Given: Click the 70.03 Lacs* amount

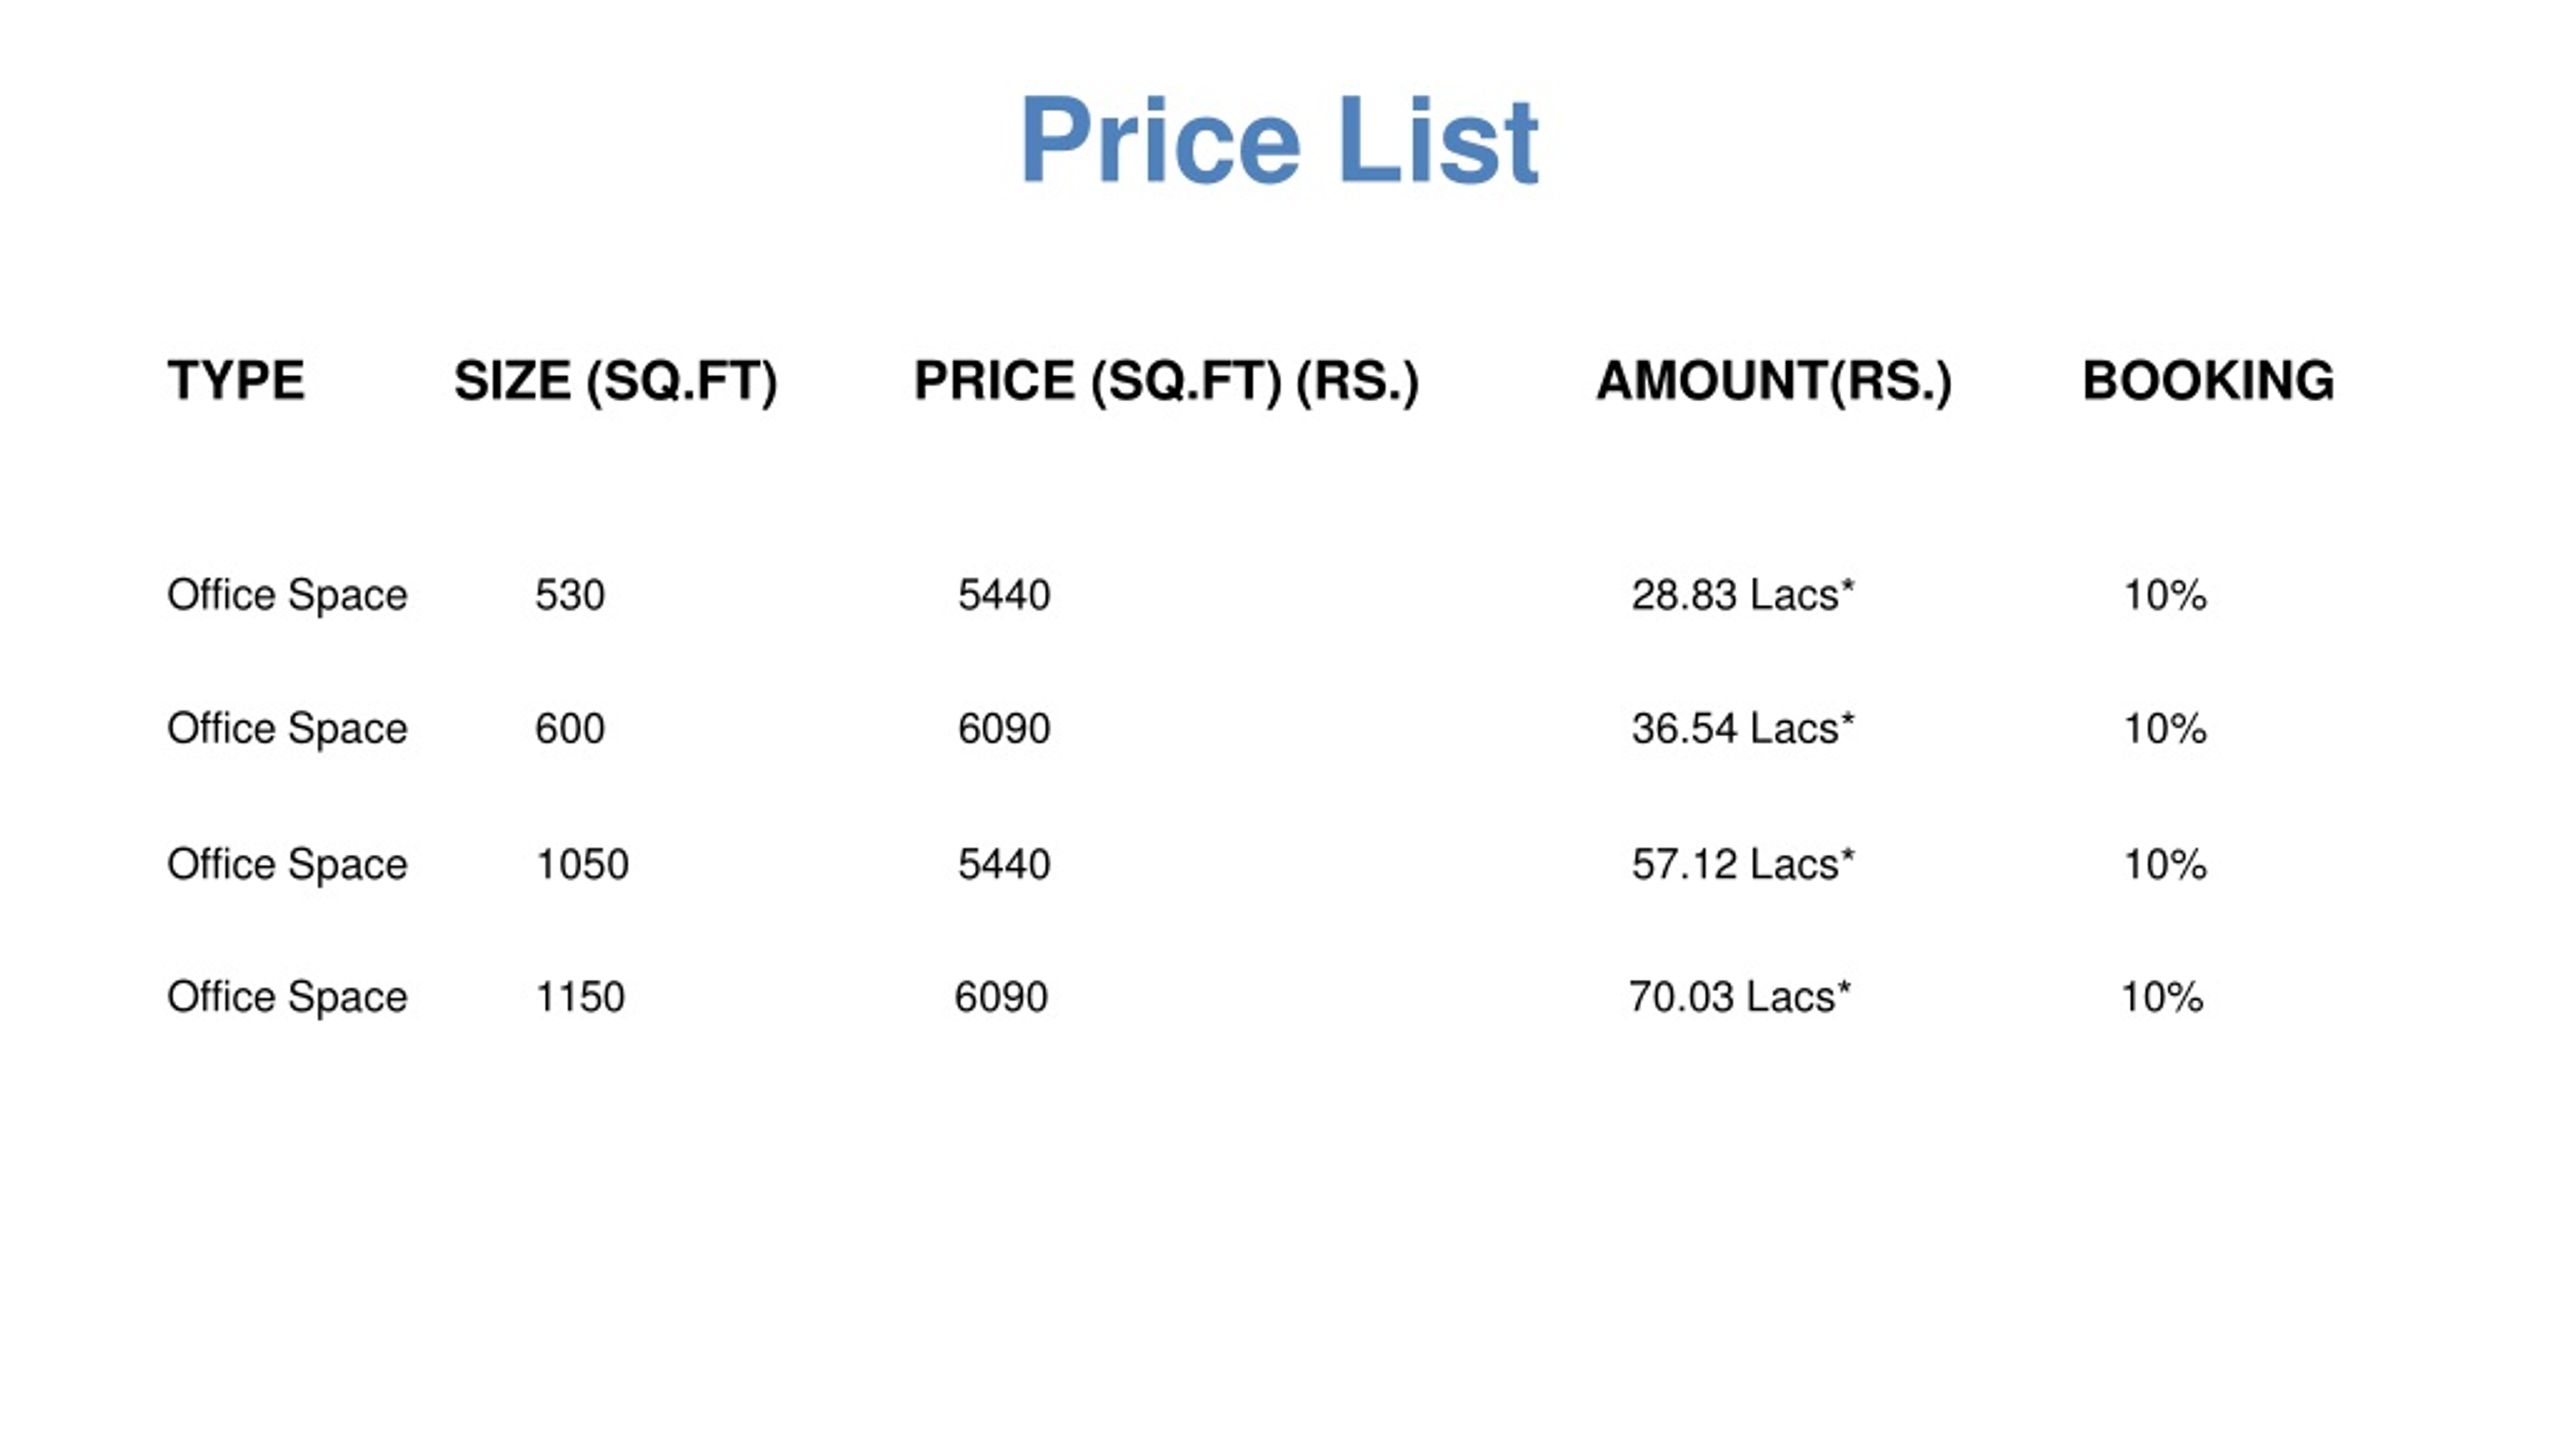Looking at the screenshot, I should [1740, 997].
